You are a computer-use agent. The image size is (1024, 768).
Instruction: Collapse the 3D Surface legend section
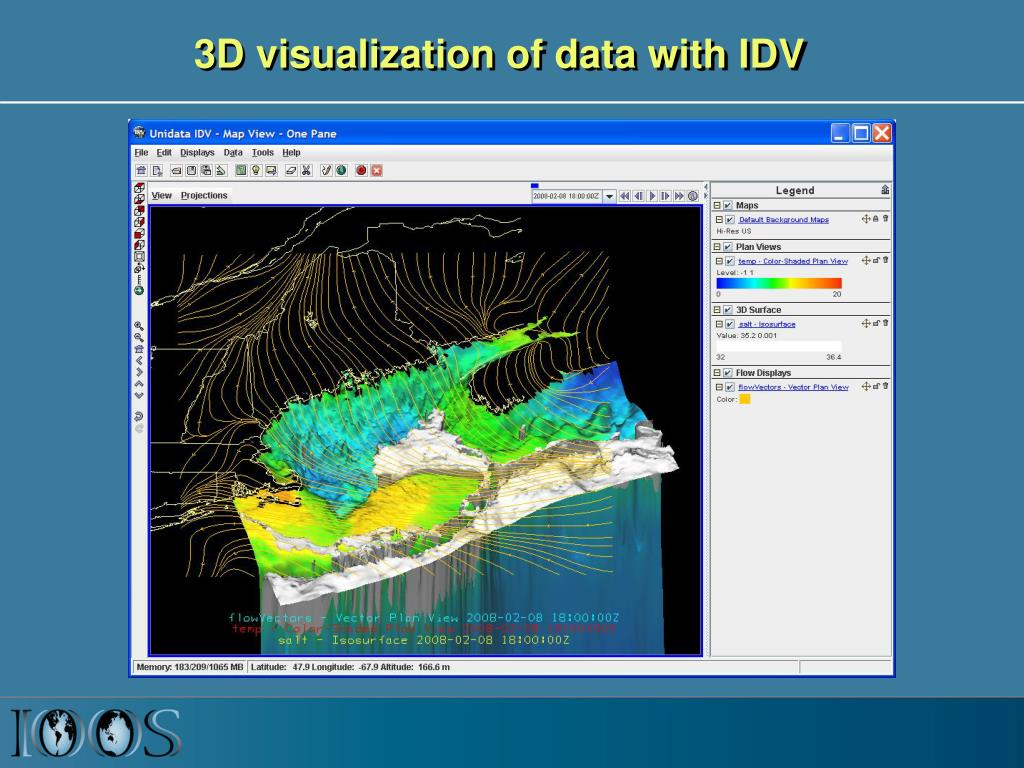click(x=717, y=310)
